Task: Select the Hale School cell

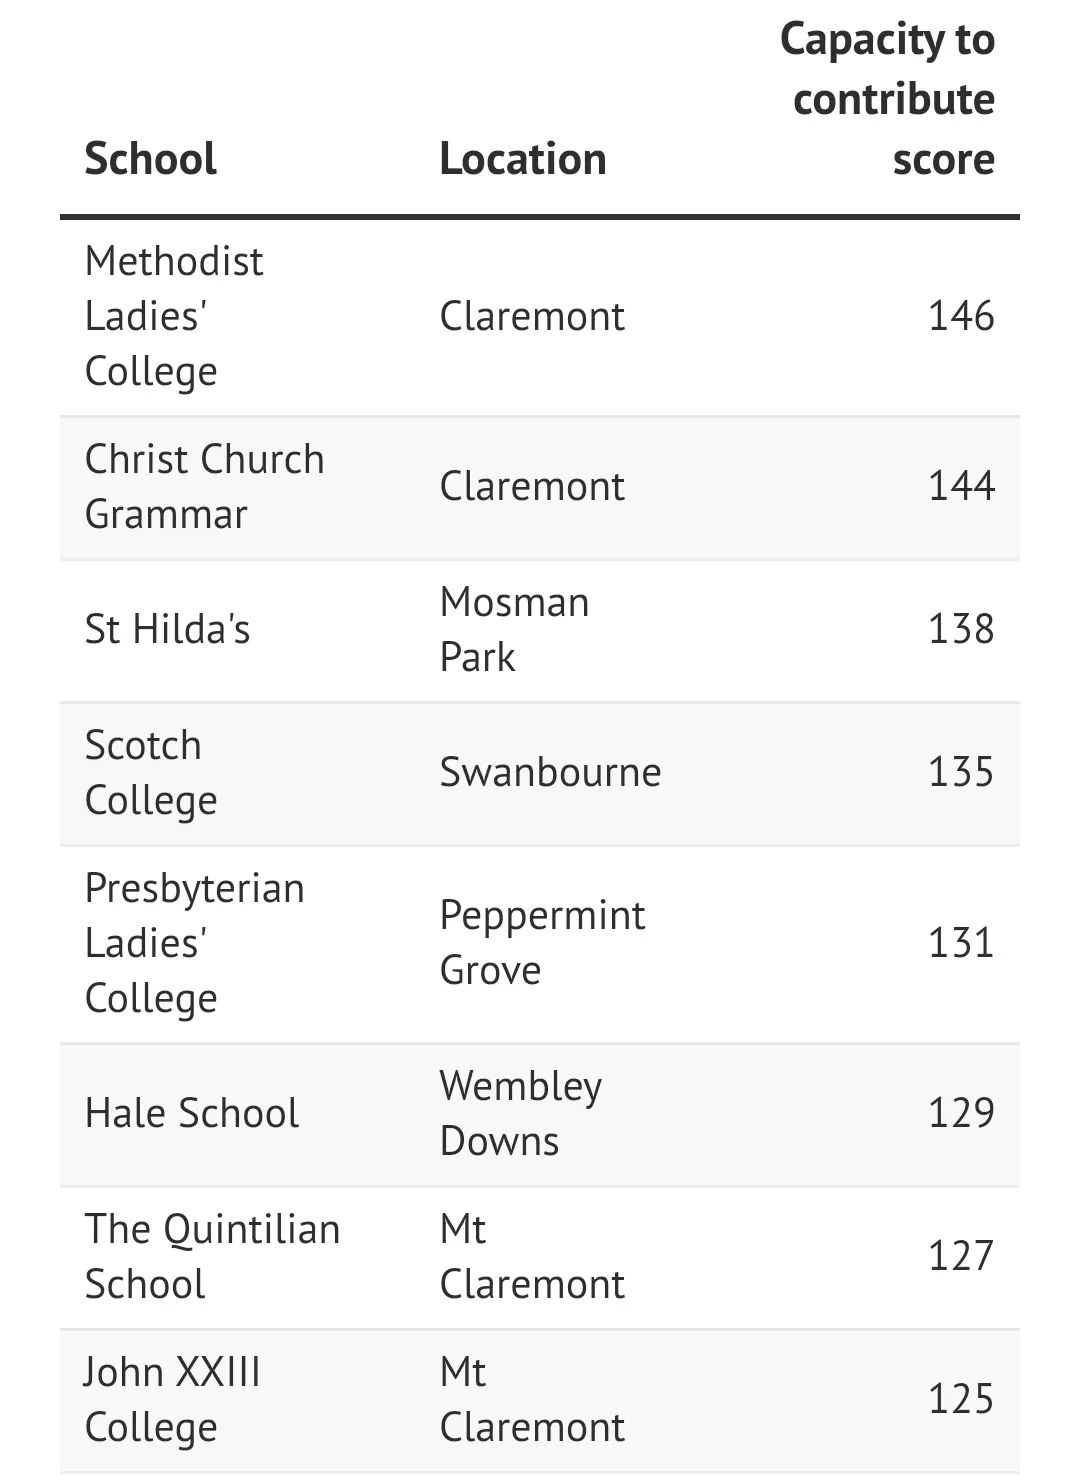Action: coord(191,1113)
